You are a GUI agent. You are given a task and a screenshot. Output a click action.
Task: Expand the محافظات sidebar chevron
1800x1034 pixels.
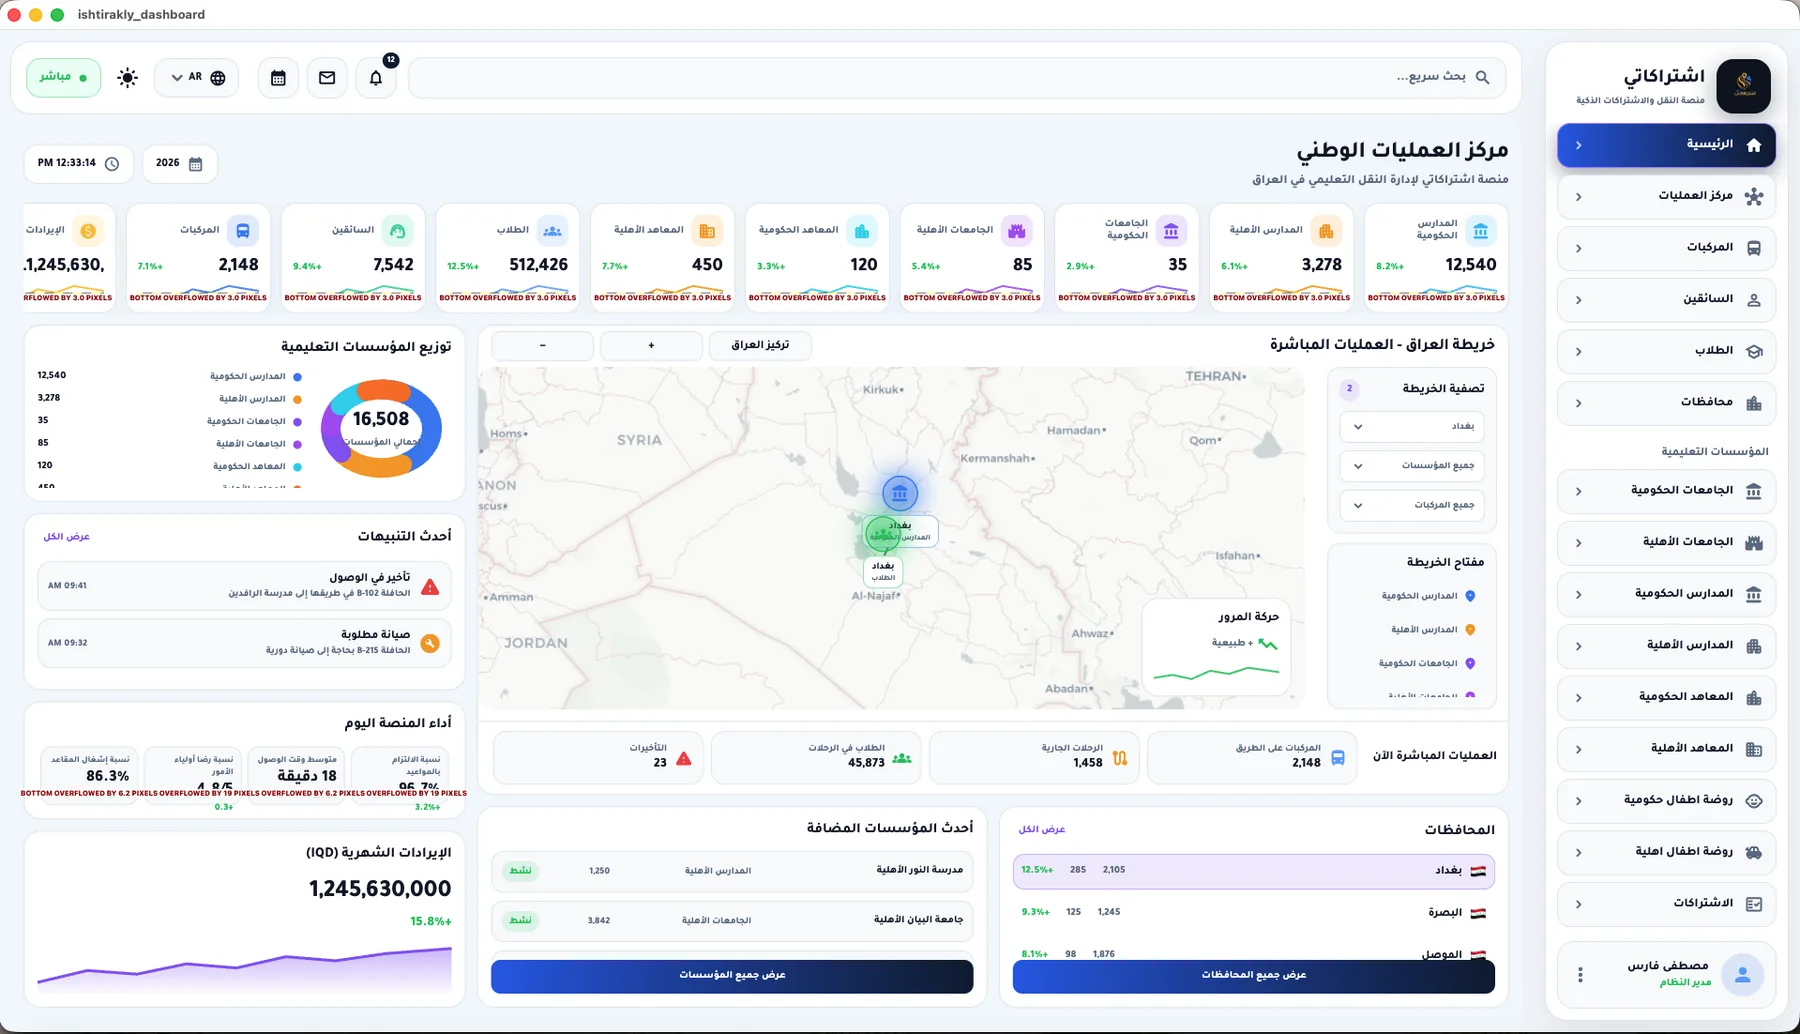1579,403
